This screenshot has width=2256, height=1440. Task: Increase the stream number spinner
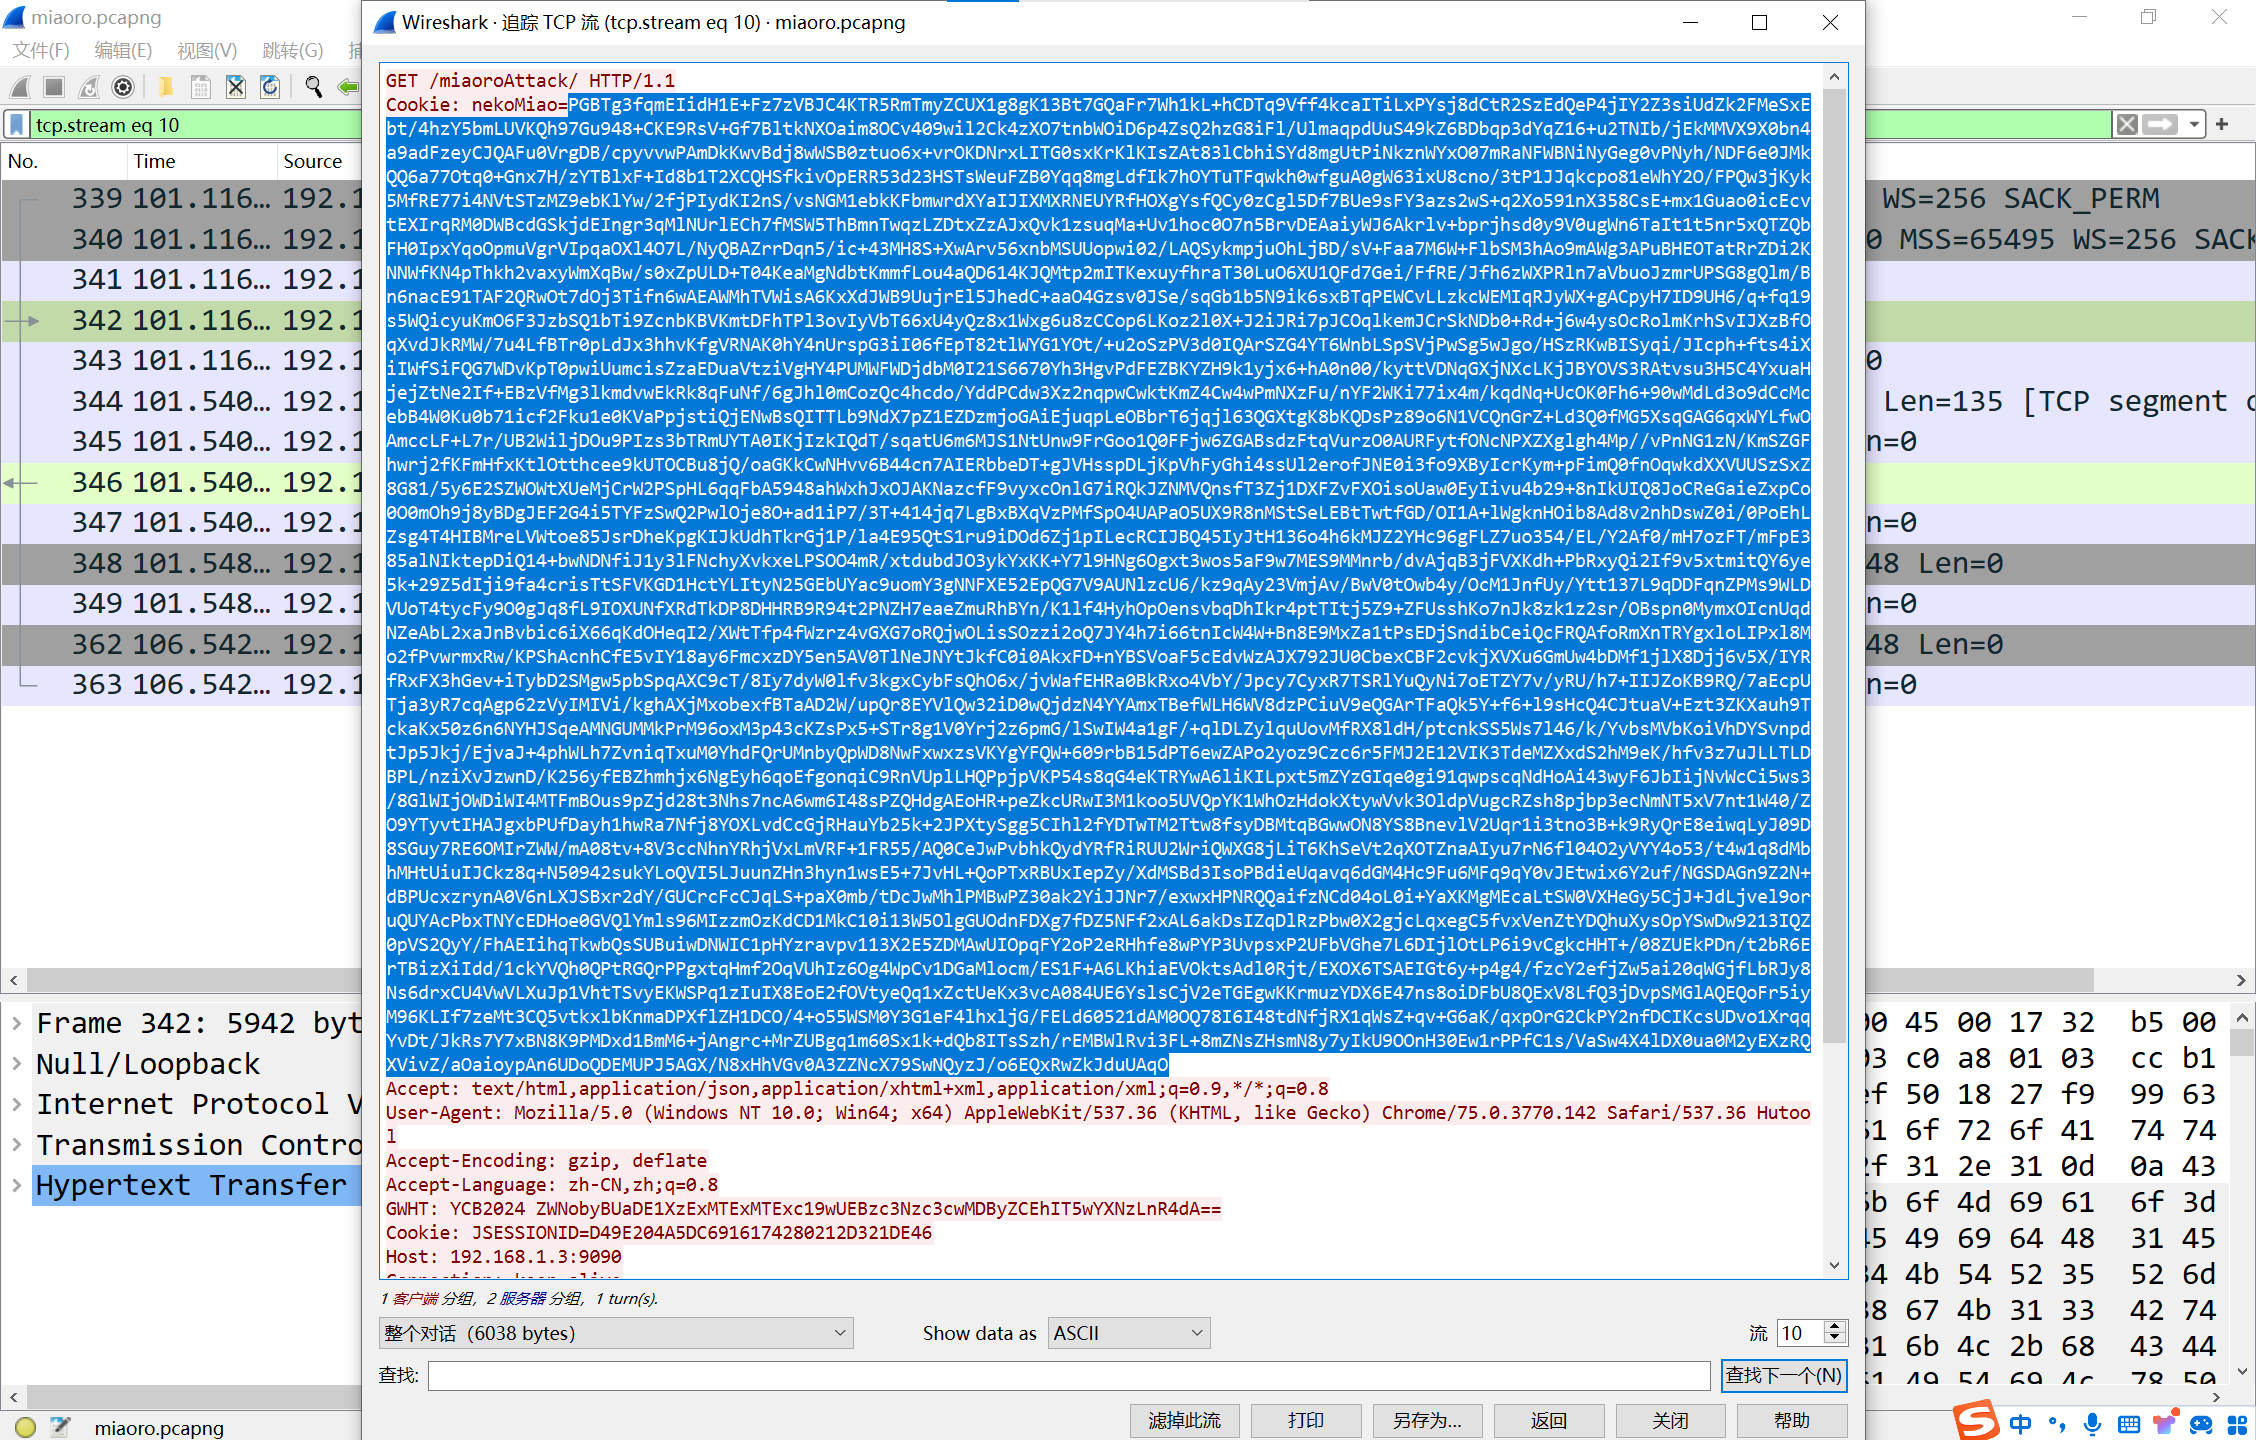pos(1834,1326)
